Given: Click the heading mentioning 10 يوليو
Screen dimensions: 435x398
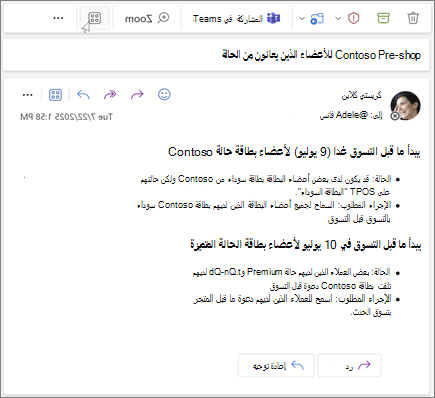Looking at the screenshot, I should 305,245.
